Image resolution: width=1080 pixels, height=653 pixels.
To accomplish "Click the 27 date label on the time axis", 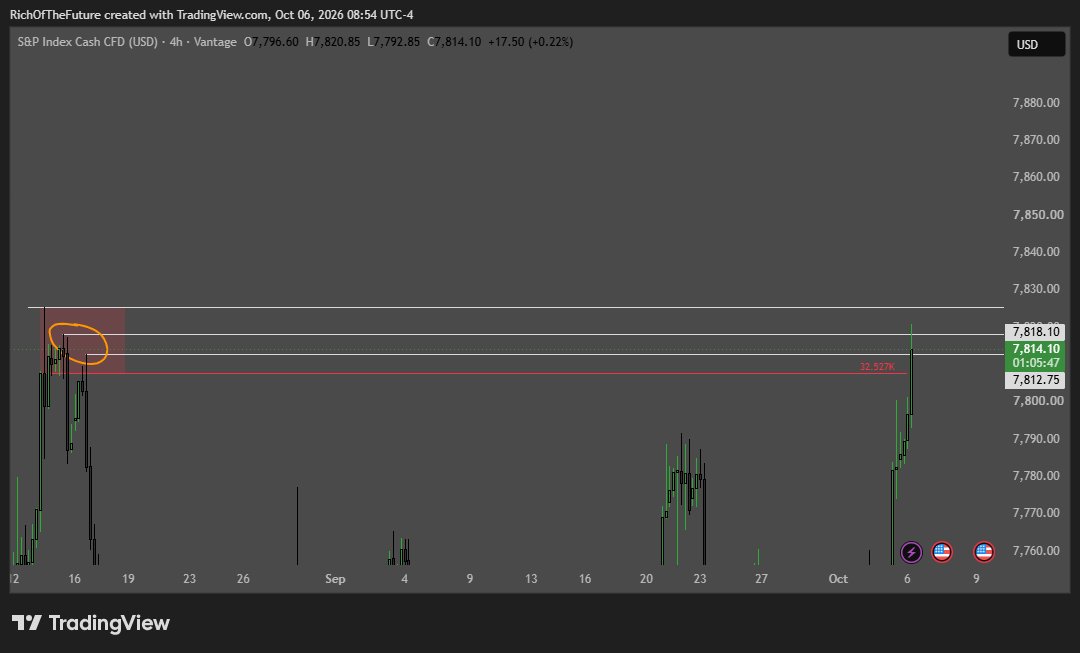I will click(x=761, y=579).
